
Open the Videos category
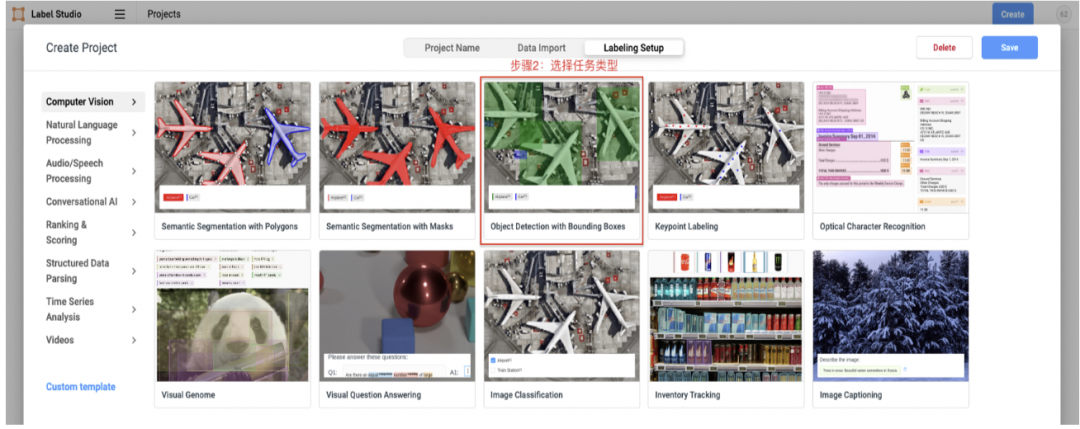coord(93,339)
